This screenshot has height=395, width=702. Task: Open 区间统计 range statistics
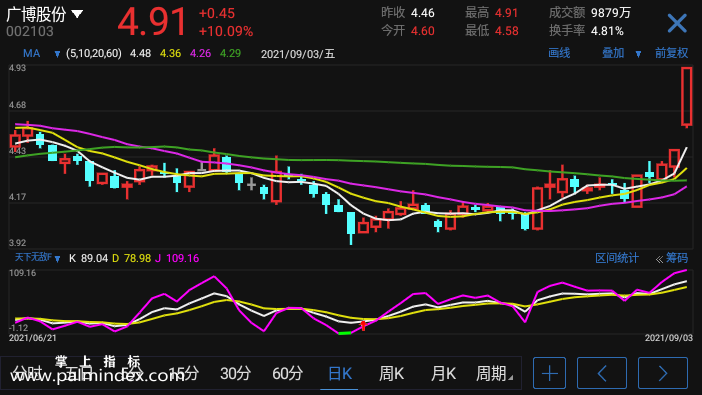616,258
